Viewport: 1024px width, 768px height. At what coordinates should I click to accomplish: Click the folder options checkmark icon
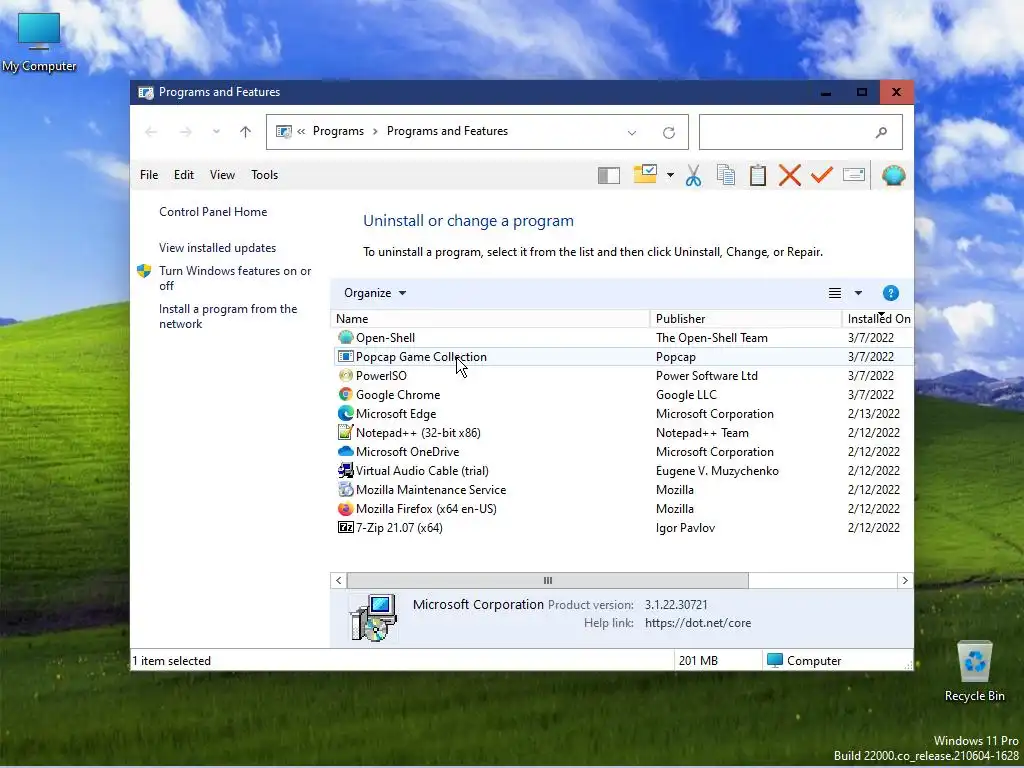(645, 174)
